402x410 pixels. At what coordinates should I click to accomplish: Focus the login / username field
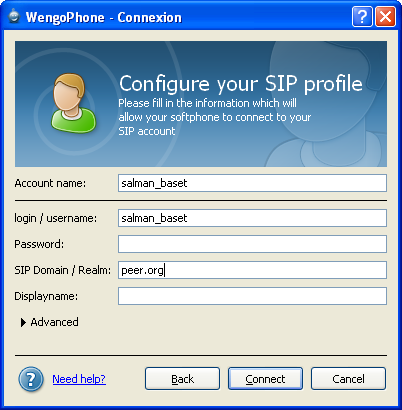(252, 218)
